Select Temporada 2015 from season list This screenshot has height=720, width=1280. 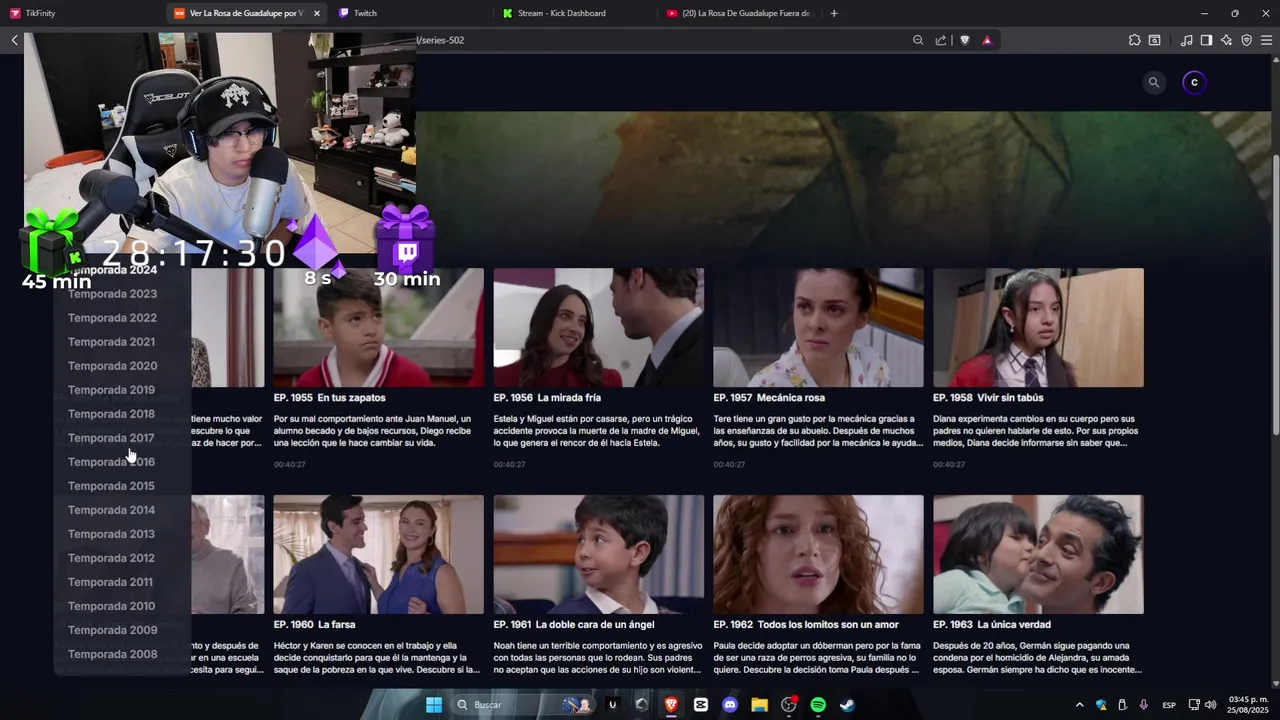[x=112, y=486]
